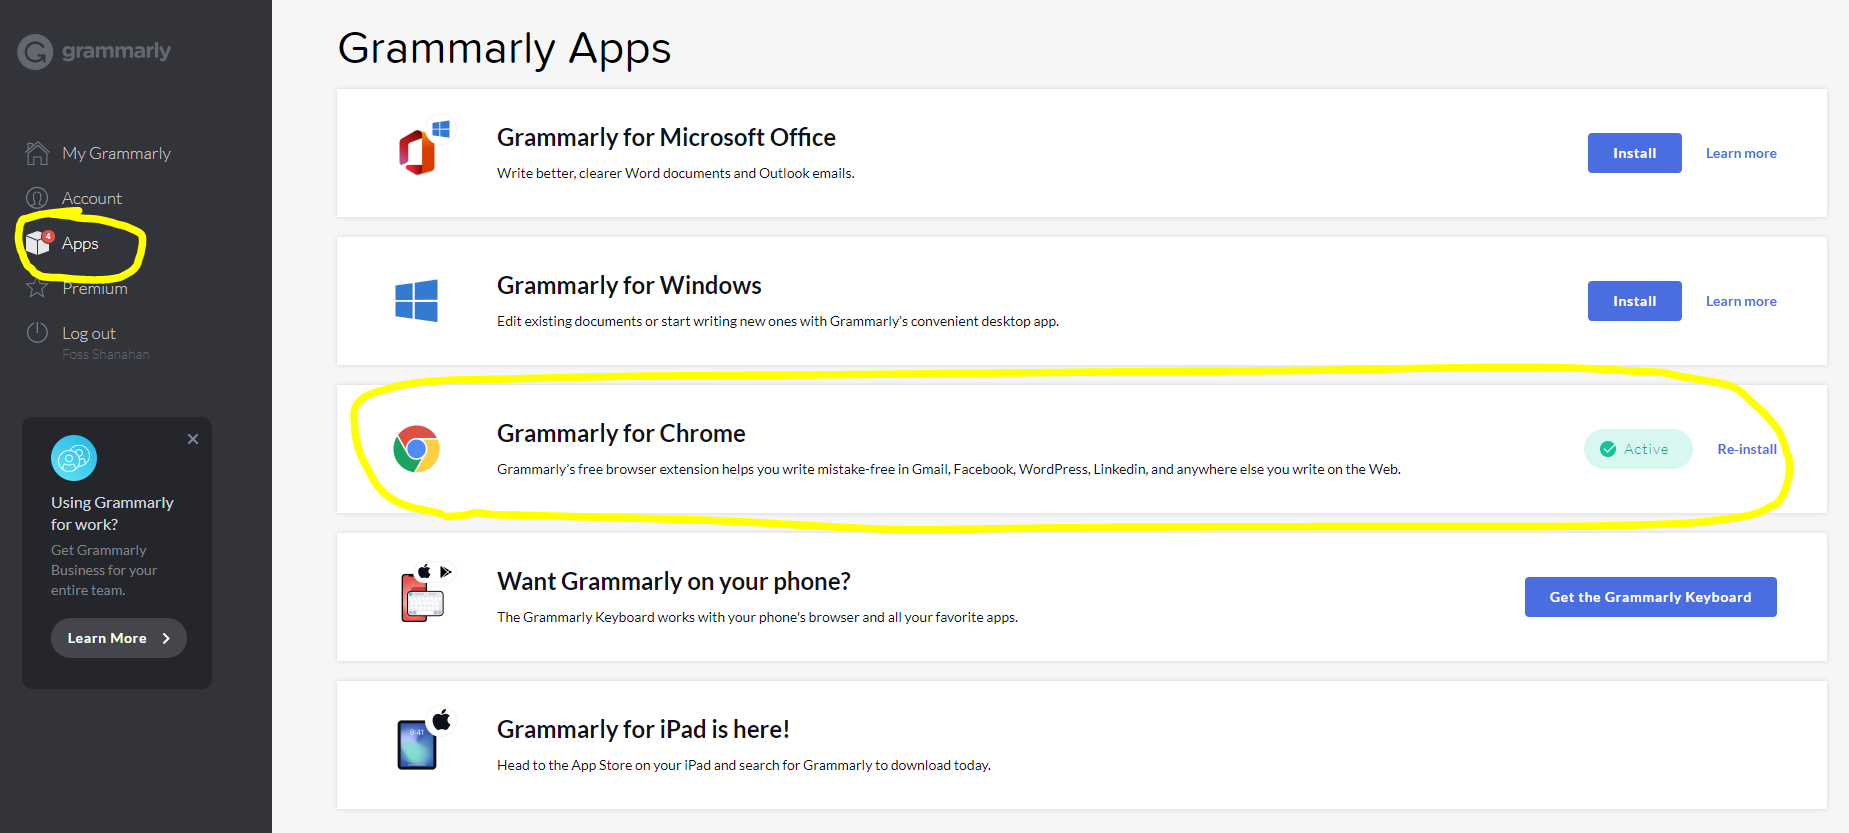Click 'Grammarly Apps' page title
Viewport: 1849px width, 833px height.
coord(504,49)
